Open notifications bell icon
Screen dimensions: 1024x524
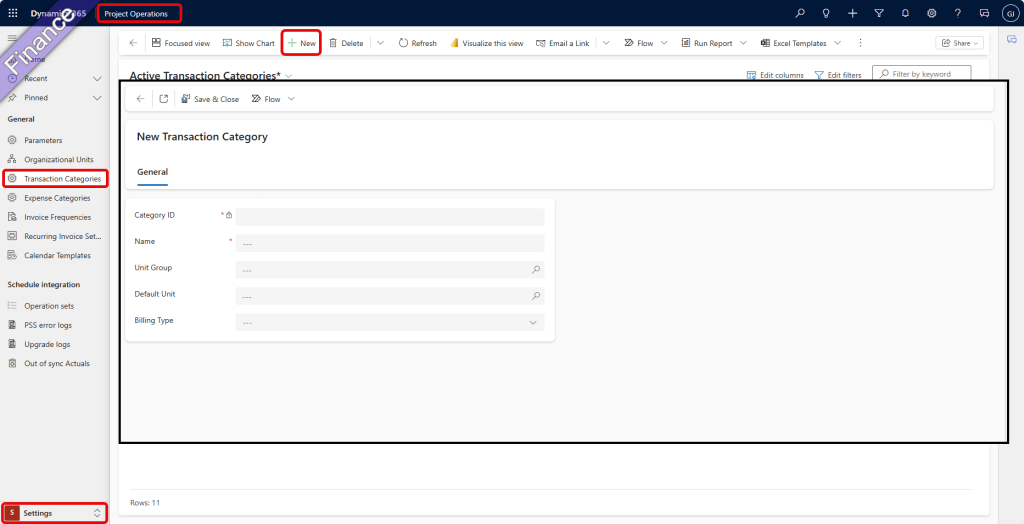[x=905, y=13]
